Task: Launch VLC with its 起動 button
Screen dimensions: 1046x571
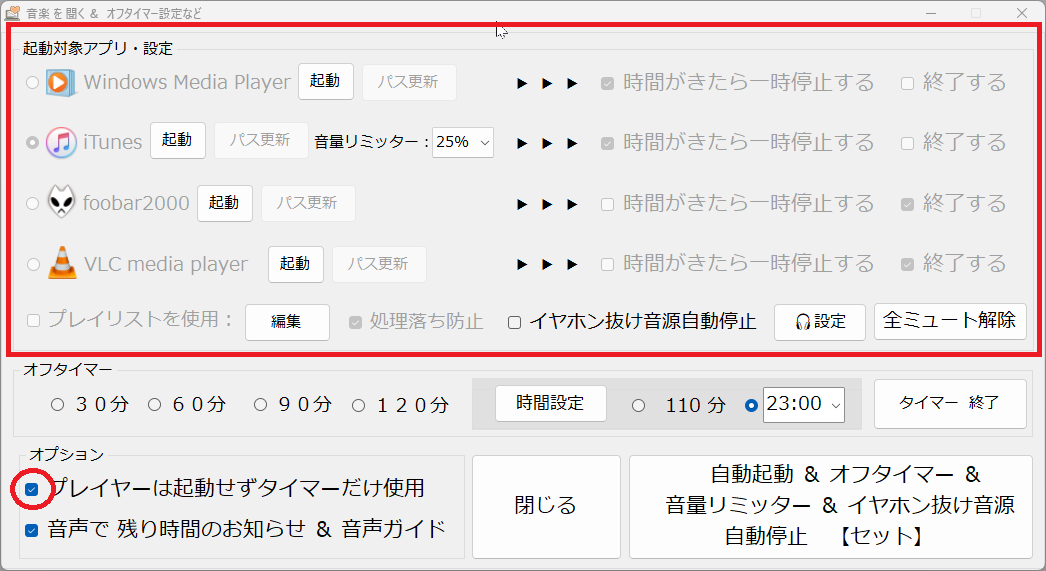Action: (x=296, y=264)
